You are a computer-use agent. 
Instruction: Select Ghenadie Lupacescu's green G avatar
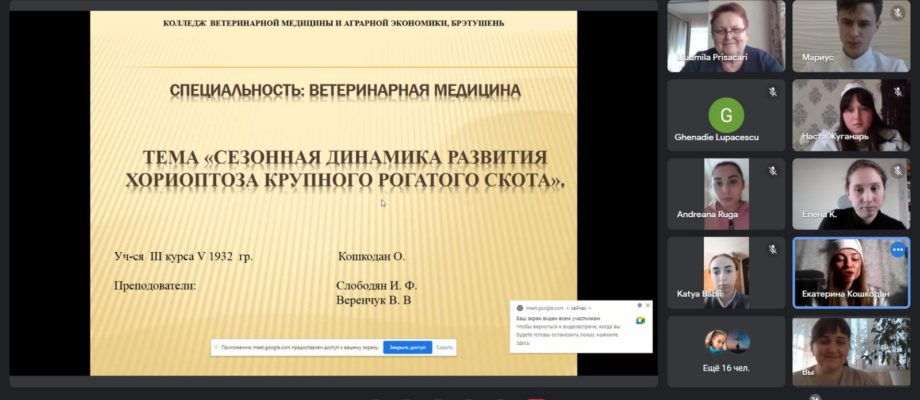pos(726,115)
